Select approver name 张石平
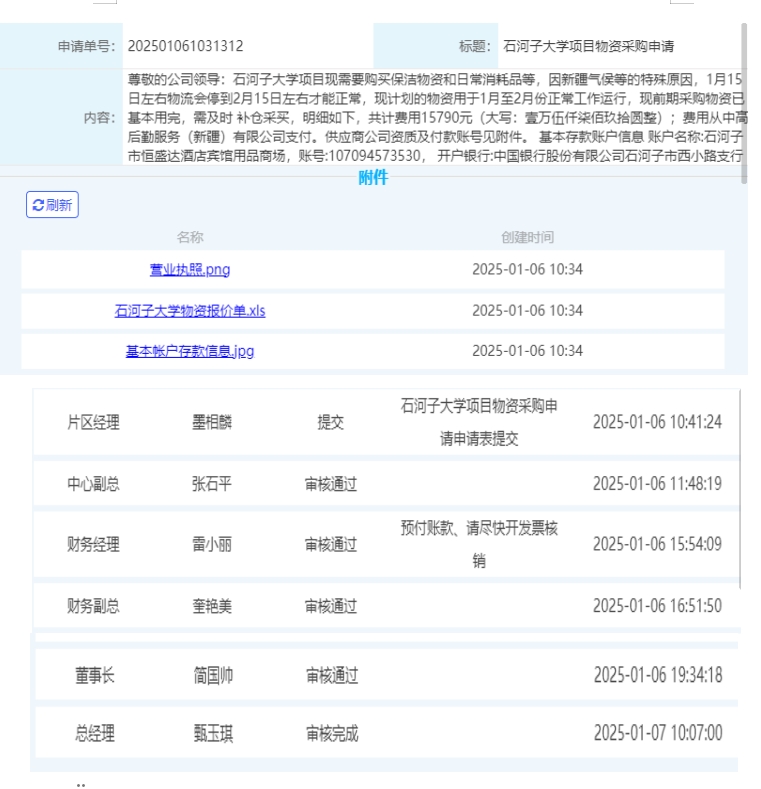 (214, 485)
